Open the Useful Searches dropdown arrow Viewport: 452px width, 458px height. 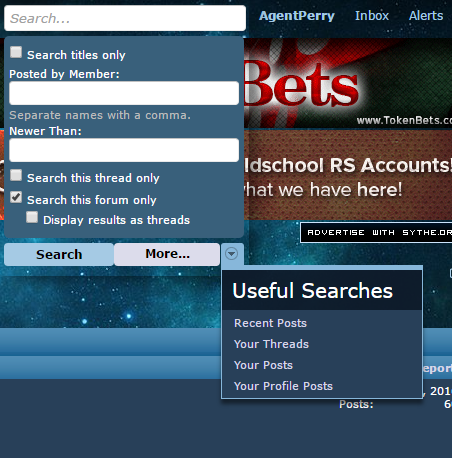tap(232, 254)
